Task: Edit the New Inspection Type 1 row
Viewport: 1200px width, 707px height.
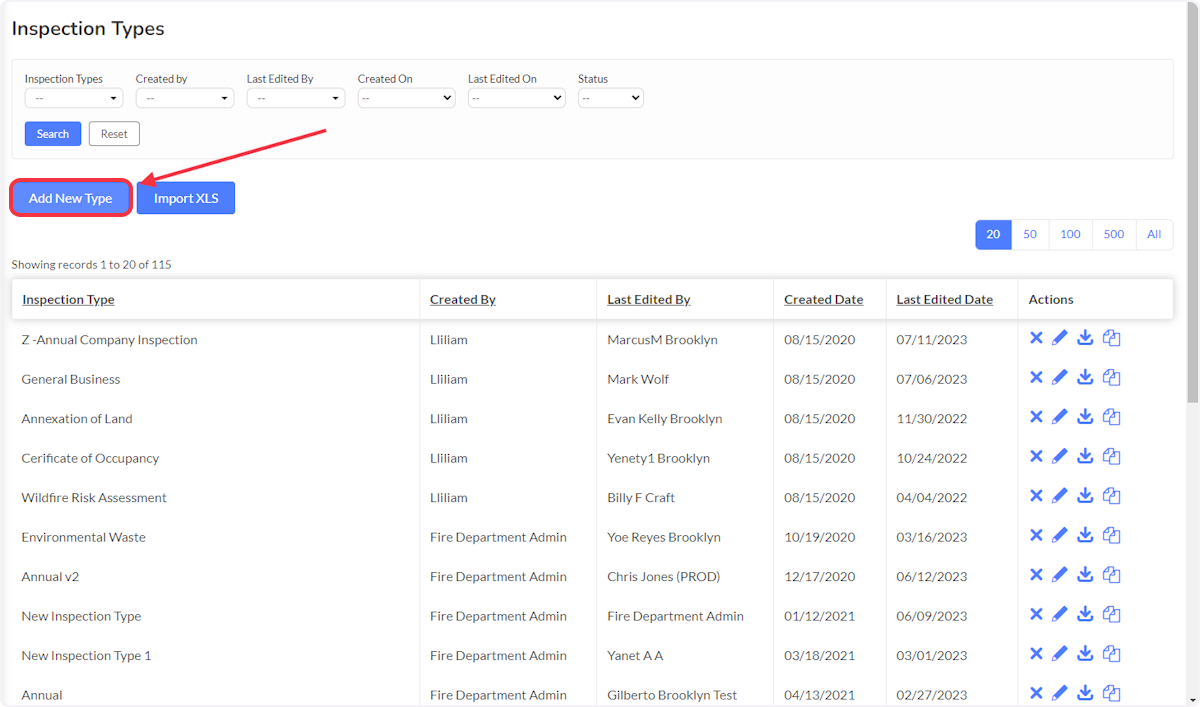Action: [1060, 654]
